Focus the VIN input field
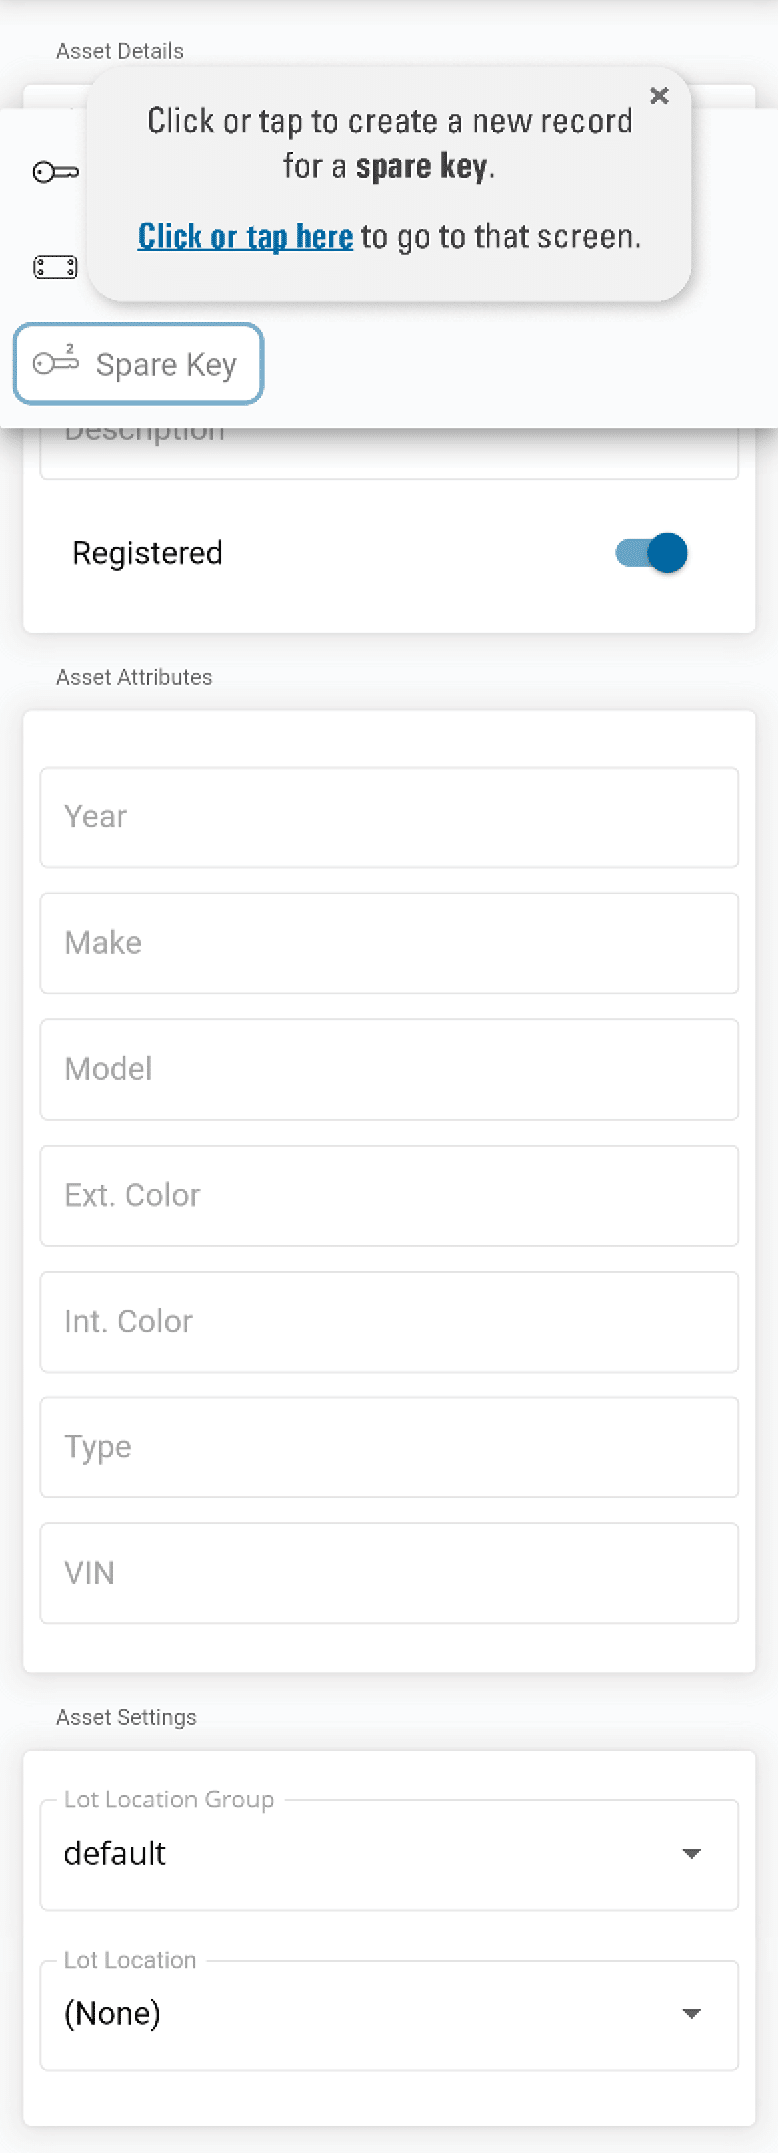Image resolution: width=778 pixels, height=2153 pixels. tap(388, 1573)
